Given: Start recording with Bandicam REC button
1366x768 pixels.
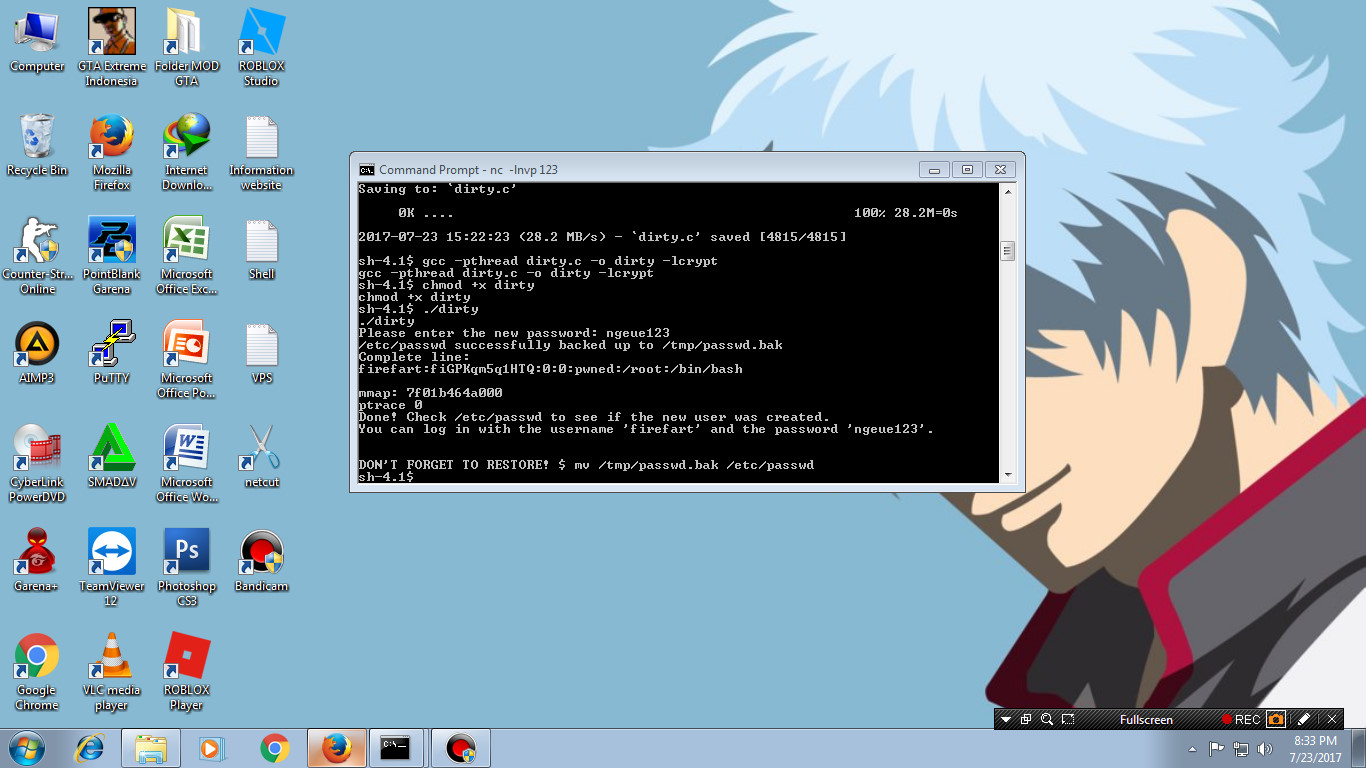Looking at the screenshot, I should pos(1241,720).
